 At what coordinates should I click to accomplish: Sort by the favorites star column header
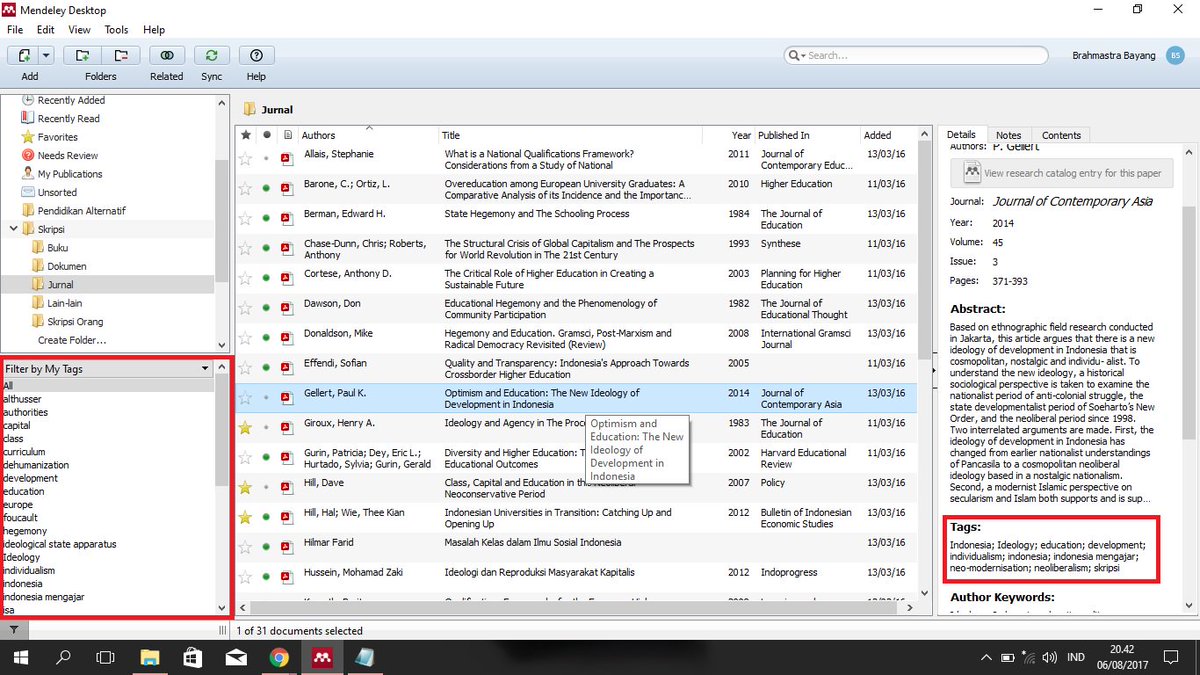pos(246,135)
